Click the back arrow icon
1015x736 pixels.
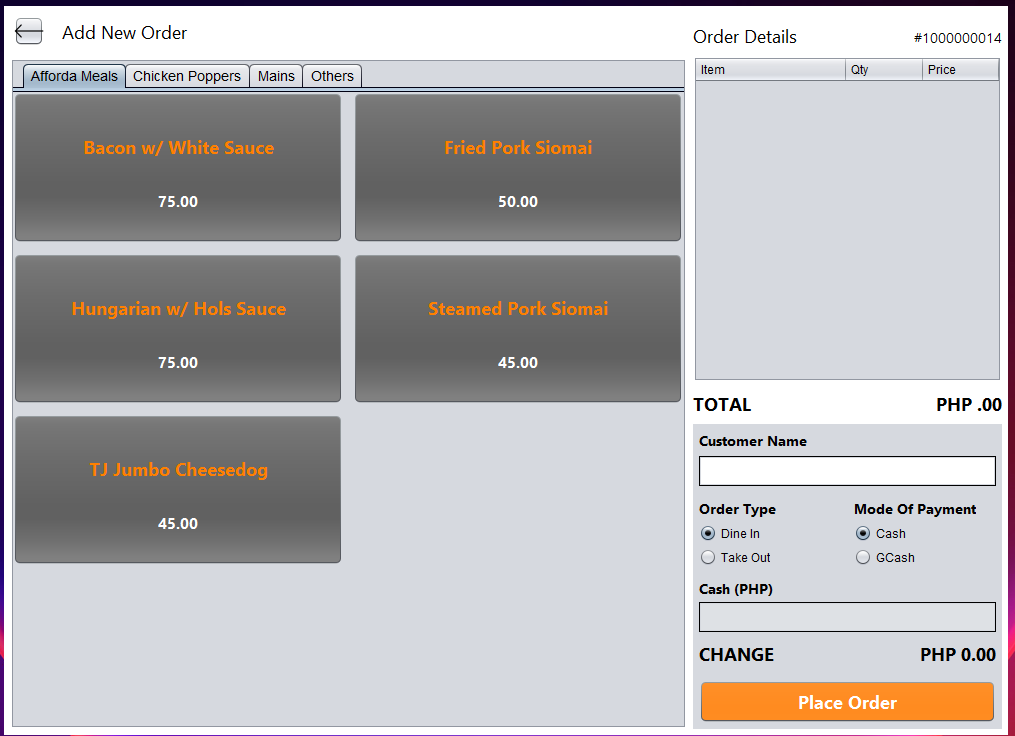(x=29, y=32)
